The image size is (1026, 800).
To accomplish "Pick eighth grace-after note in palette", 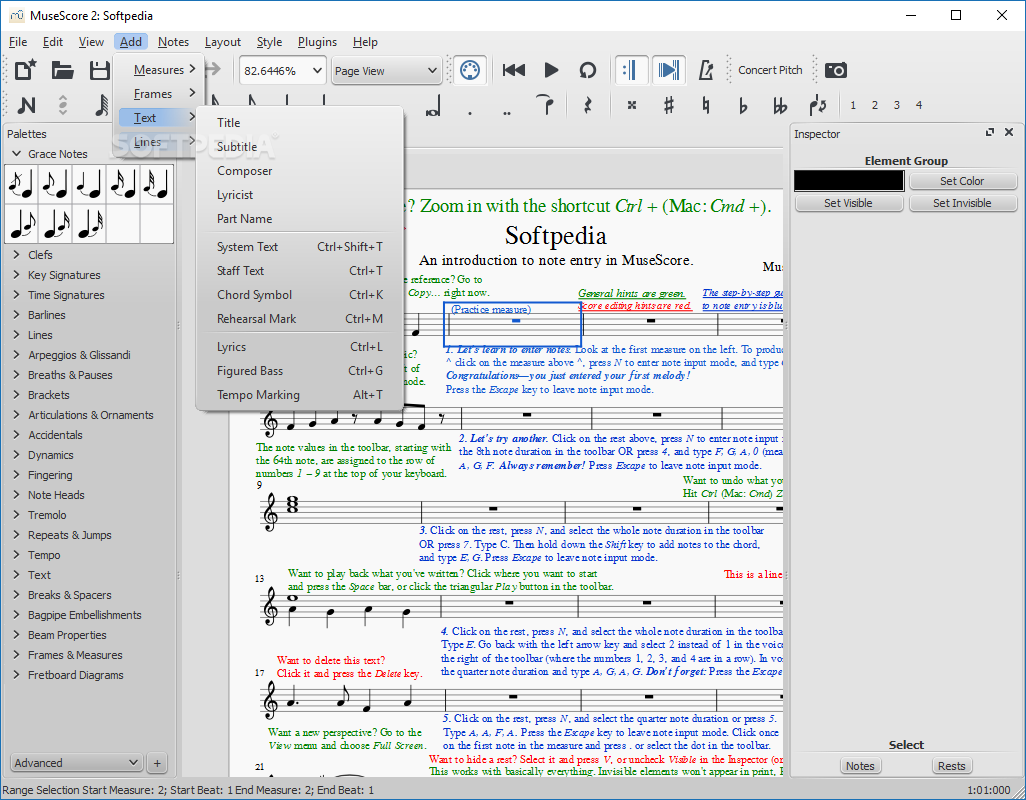I will (x=22, y=224).
